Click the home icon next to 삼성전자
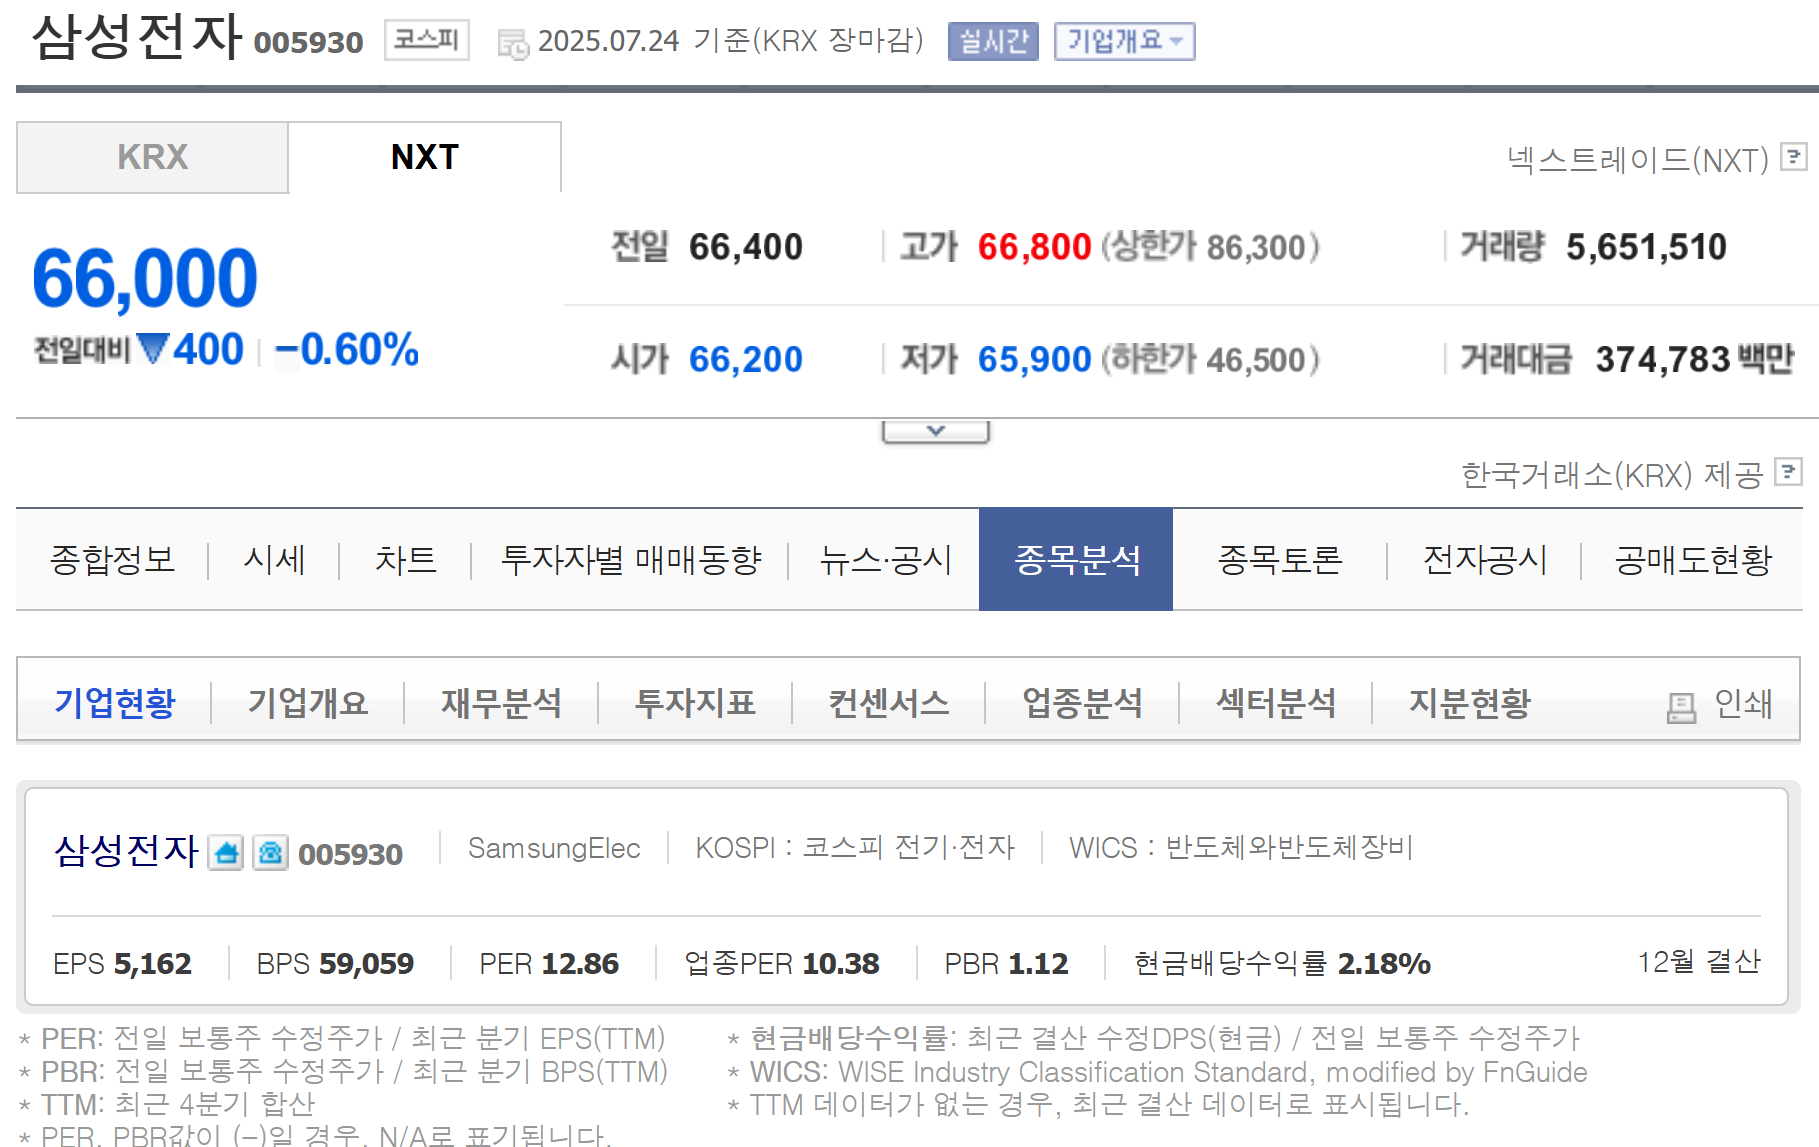Image resolution: width=1819 pixels, height=1147 pixels. pyautogui.click(x=226, y=853)
